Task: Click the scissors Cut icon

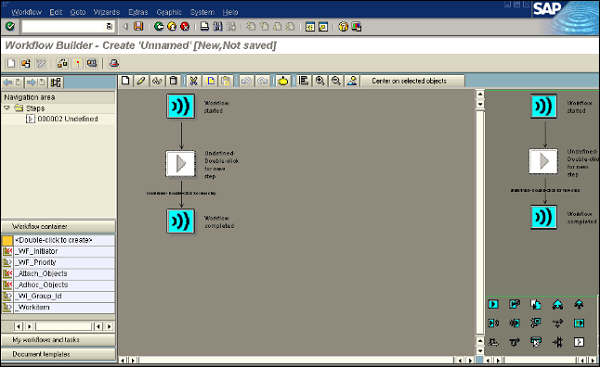Action: coord(194,81)
